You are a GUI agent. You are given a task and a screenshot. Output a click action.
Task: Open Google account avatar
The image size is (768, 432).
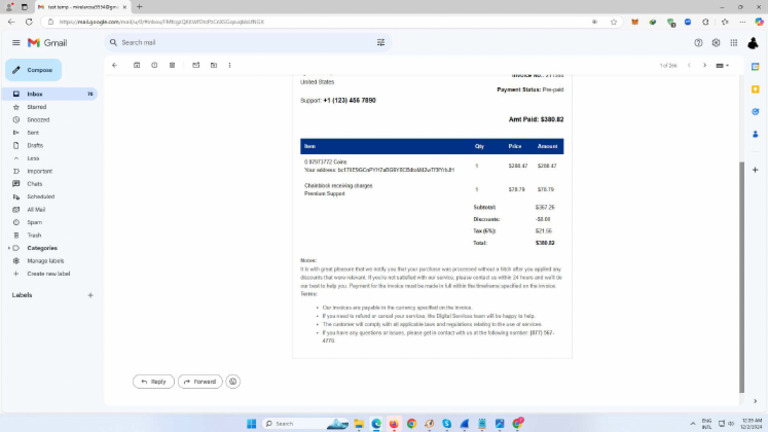753,43
